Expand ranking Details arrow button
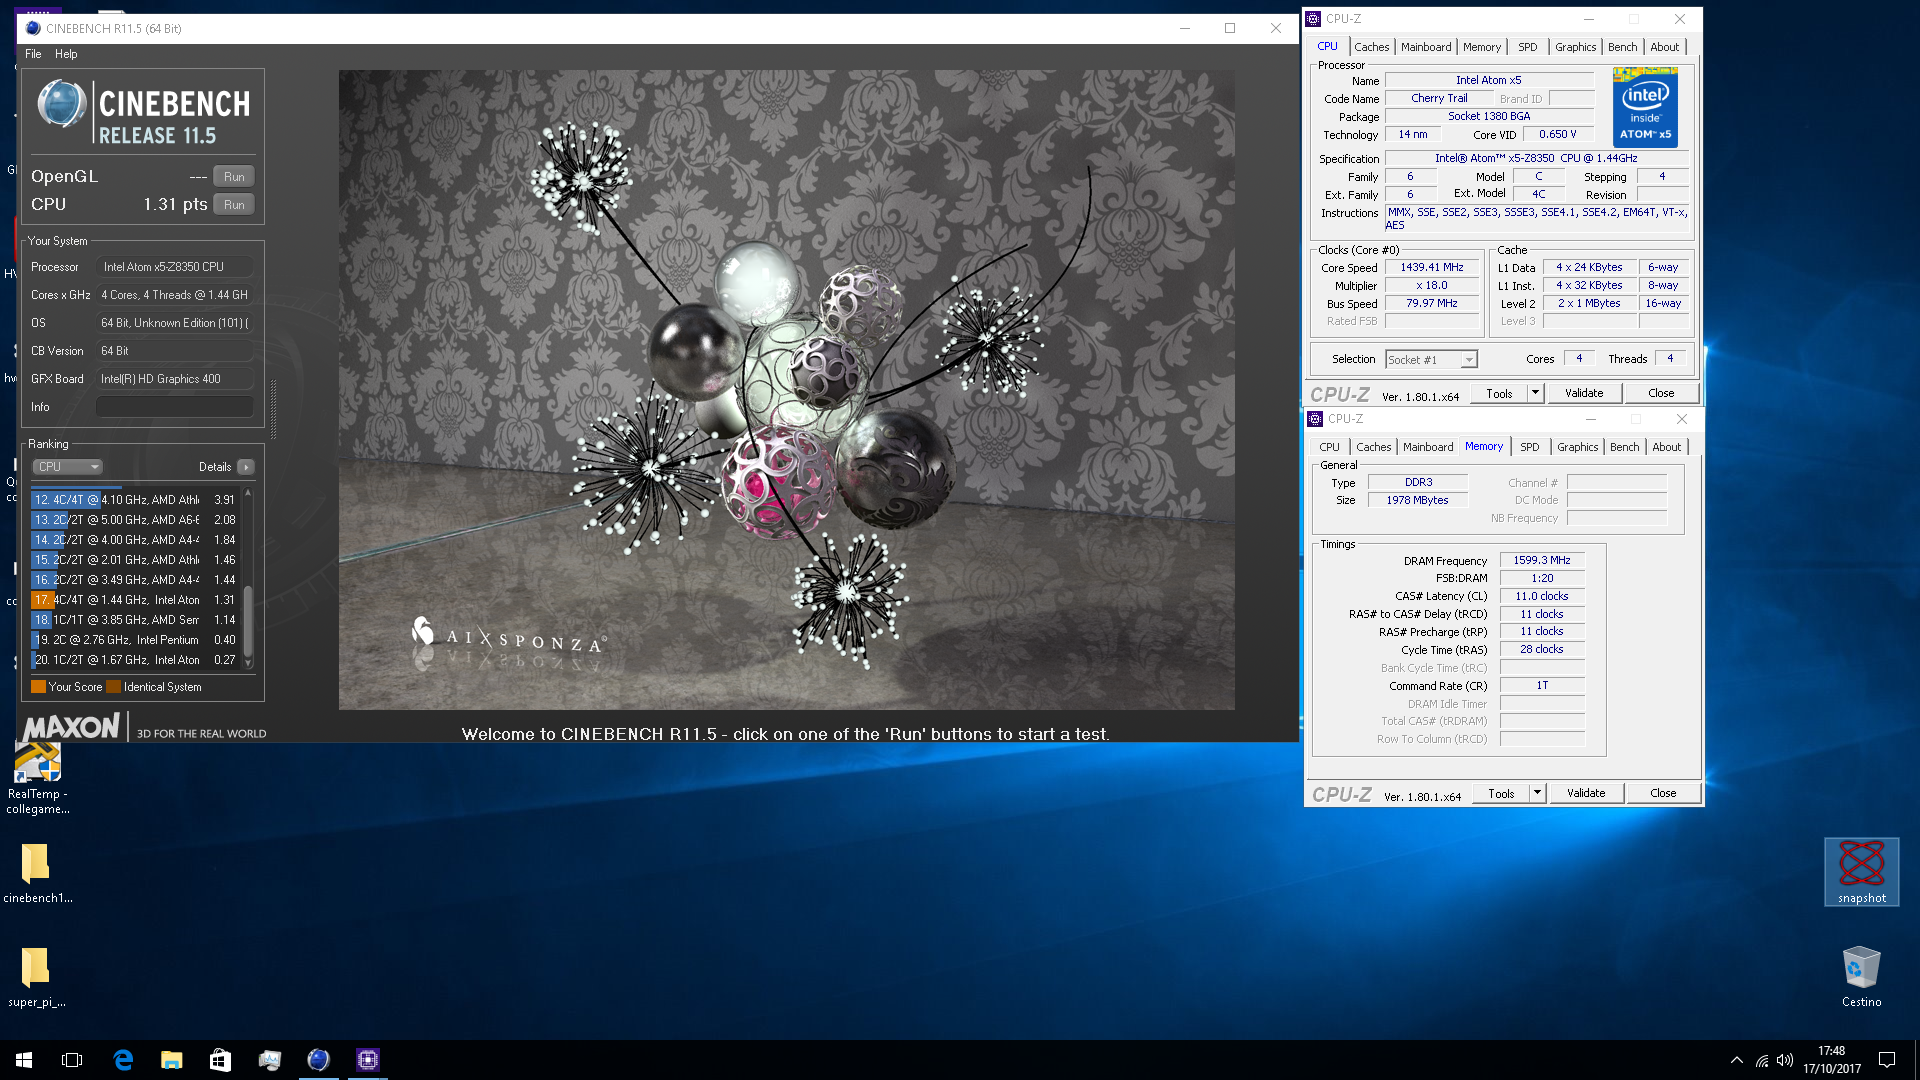 [x=246, y=467]
